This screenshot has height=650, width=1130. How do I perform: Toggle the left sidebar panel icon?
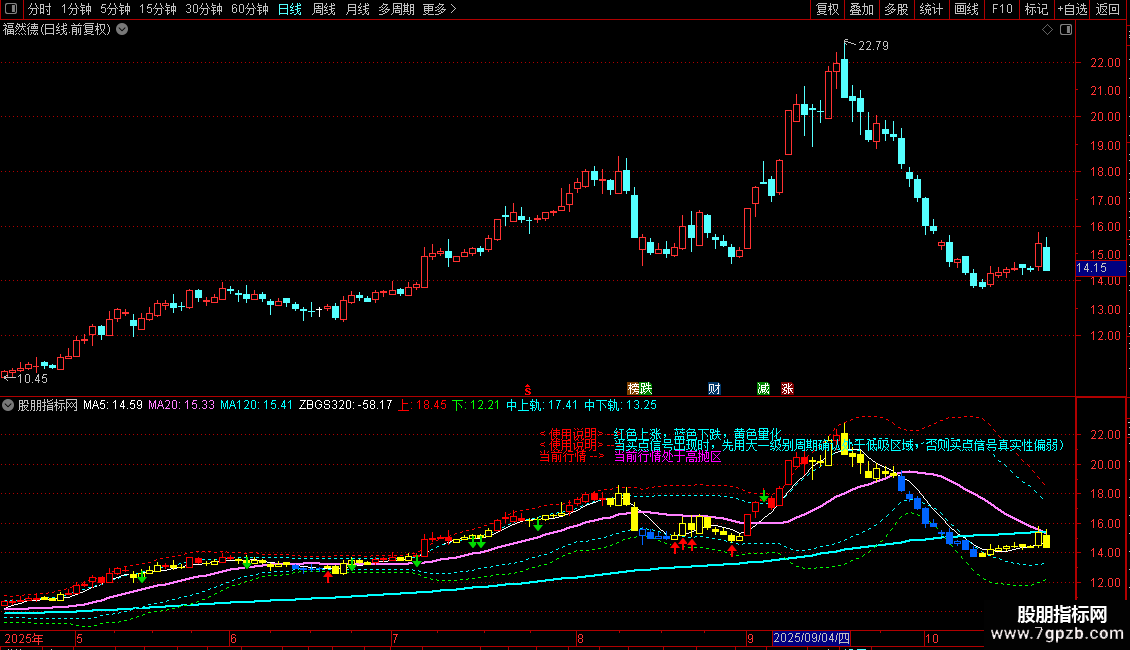11,9
